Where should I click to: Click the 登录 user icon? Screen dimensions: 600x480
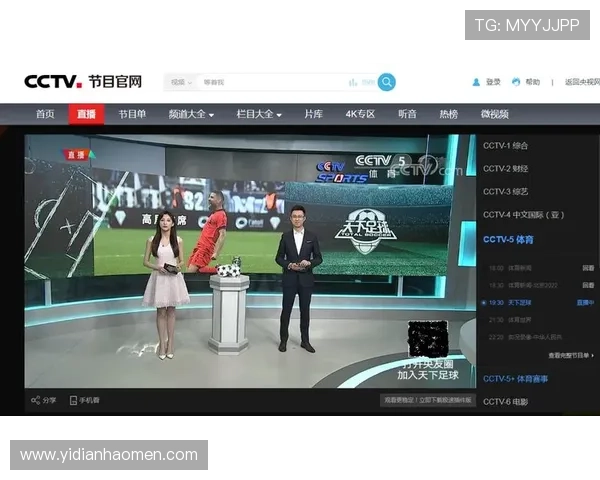(476, 82)
